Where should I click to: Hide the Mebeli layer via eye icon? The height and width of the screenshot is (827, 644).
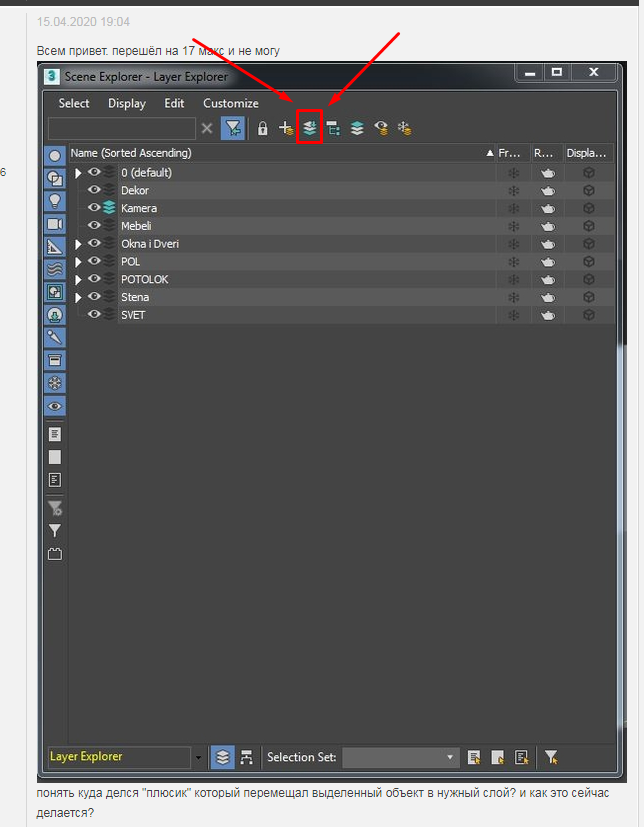click(94, 225)
